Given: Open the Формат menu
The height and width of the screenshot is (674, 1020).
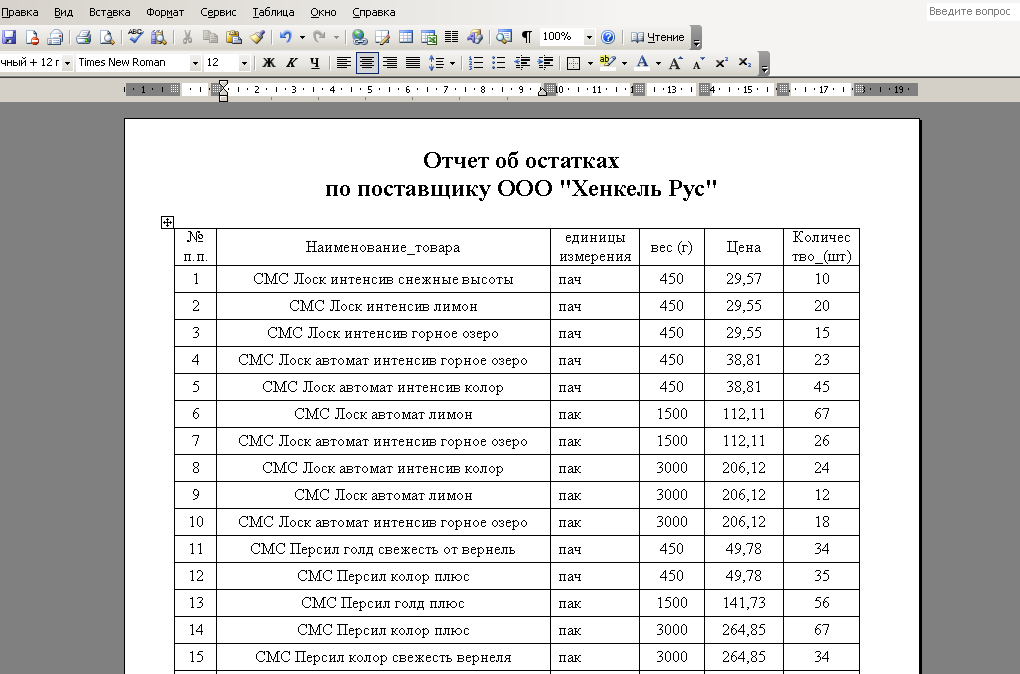Looking at the screenshot, I should pos(165,12).
